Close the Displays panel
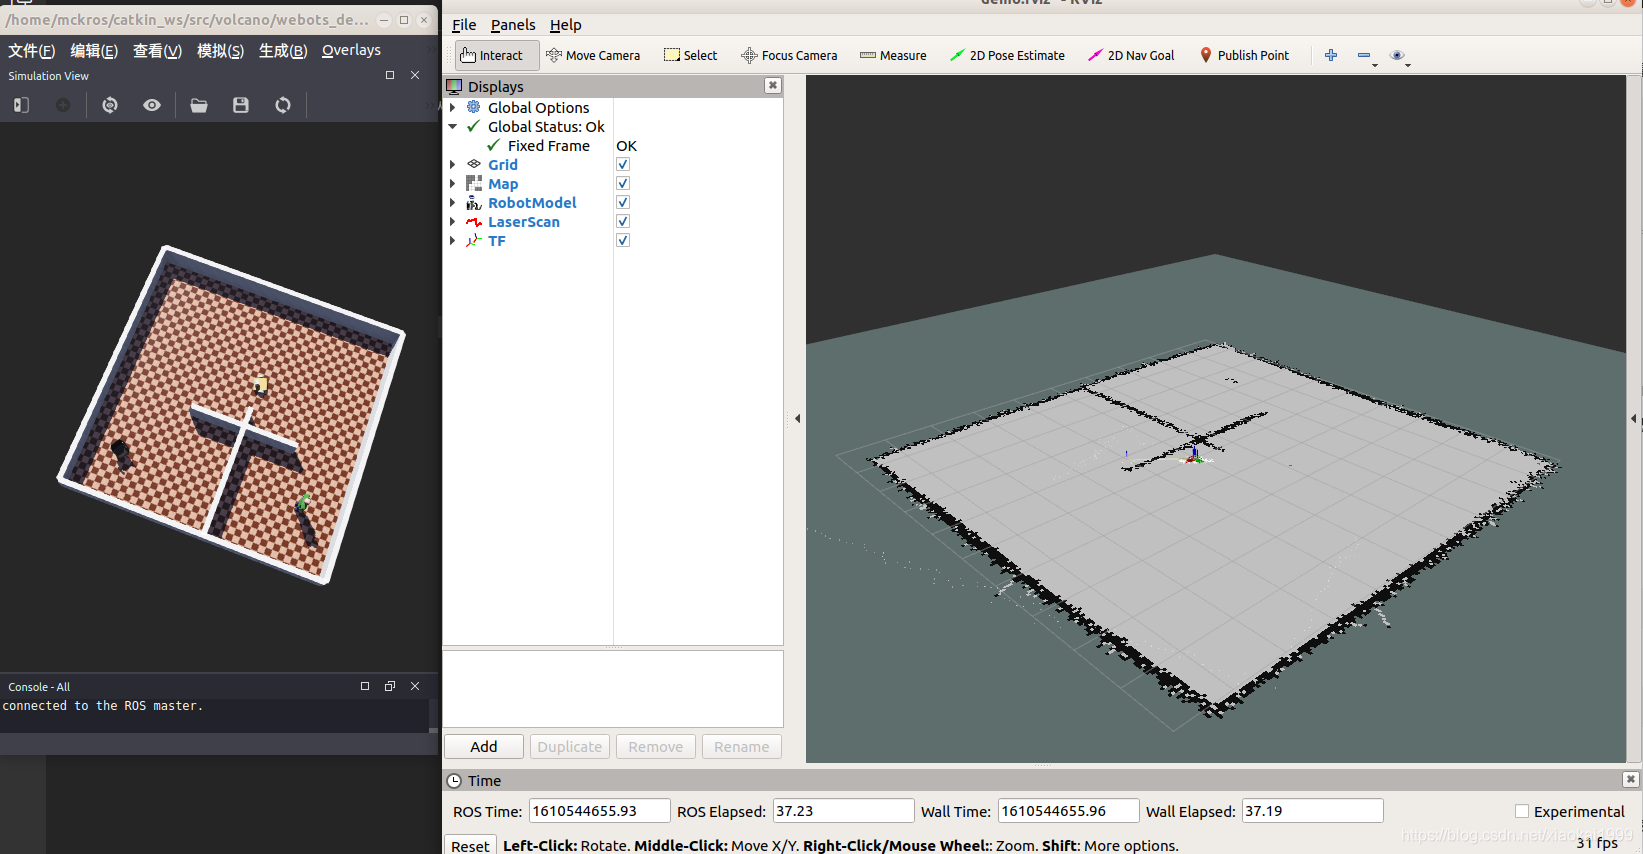Viewport: 1643px width, 854px height. click(x=773, y=86)
